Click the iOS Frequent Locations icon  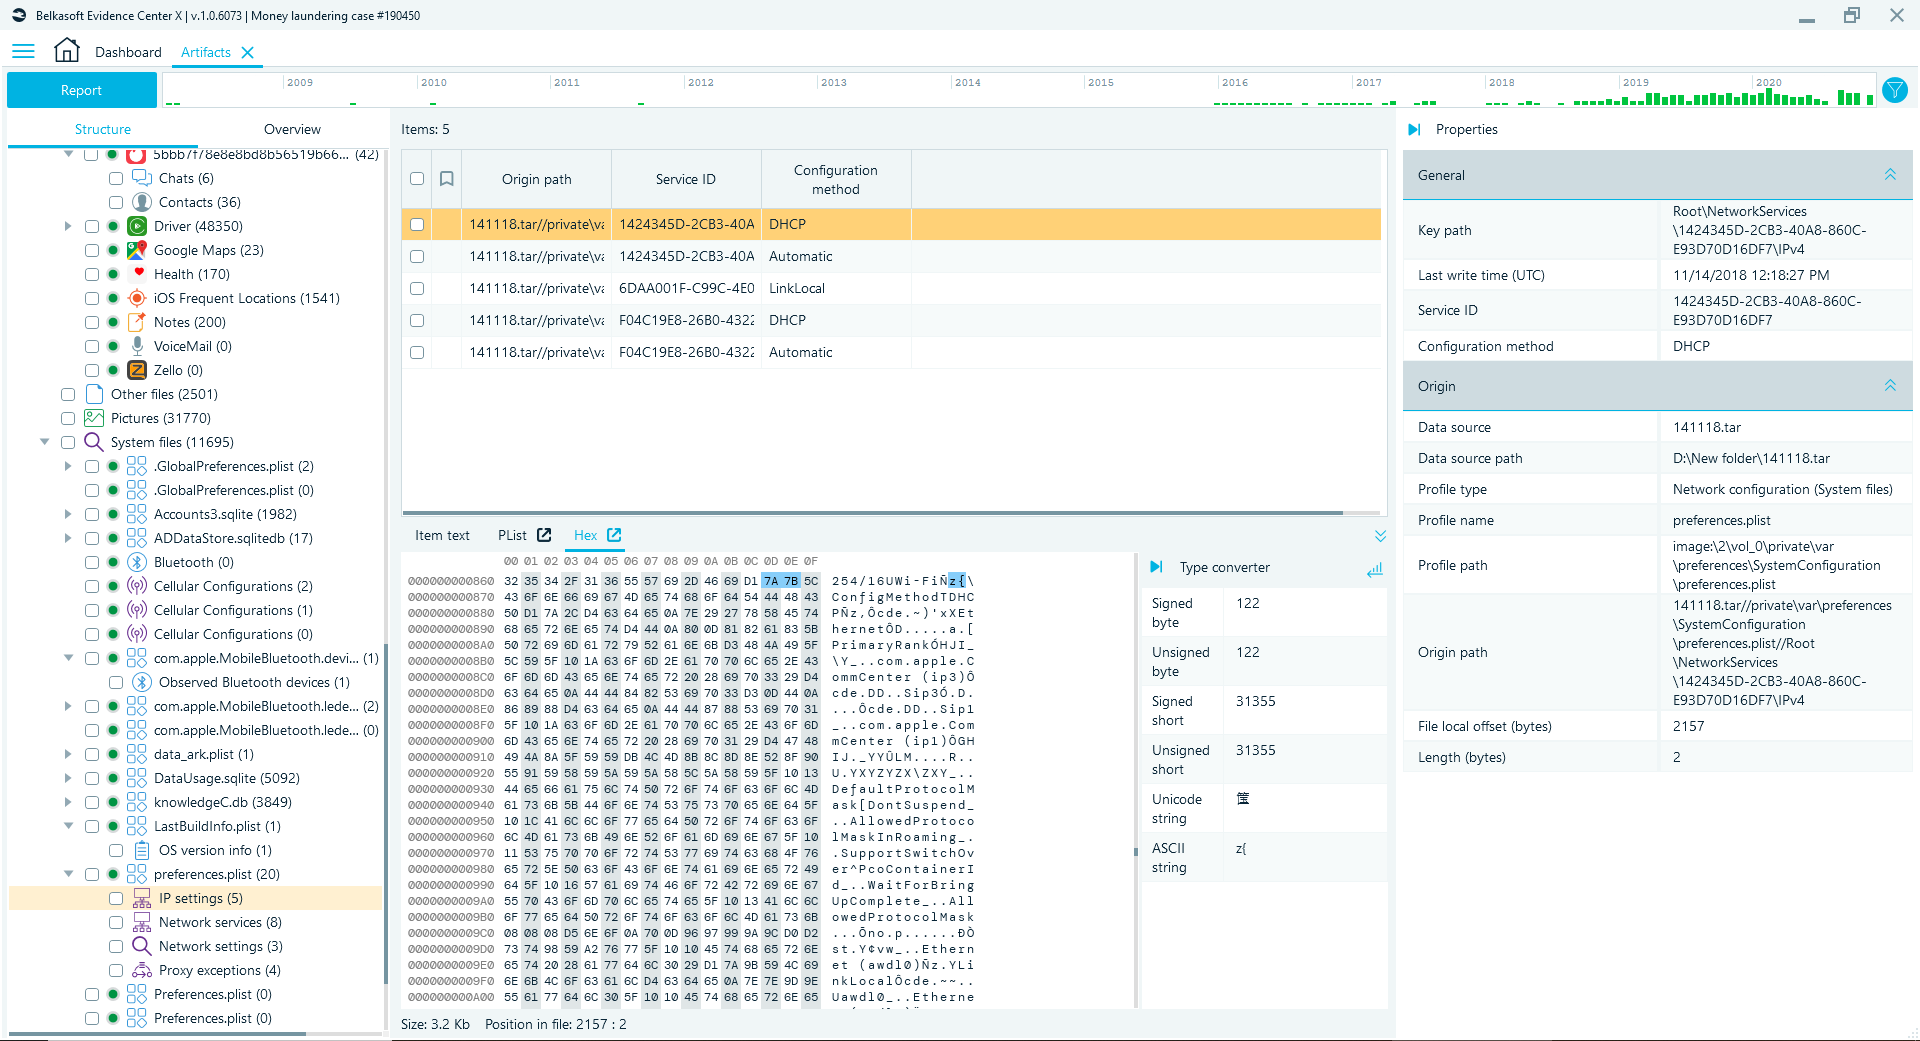point(137,298)
